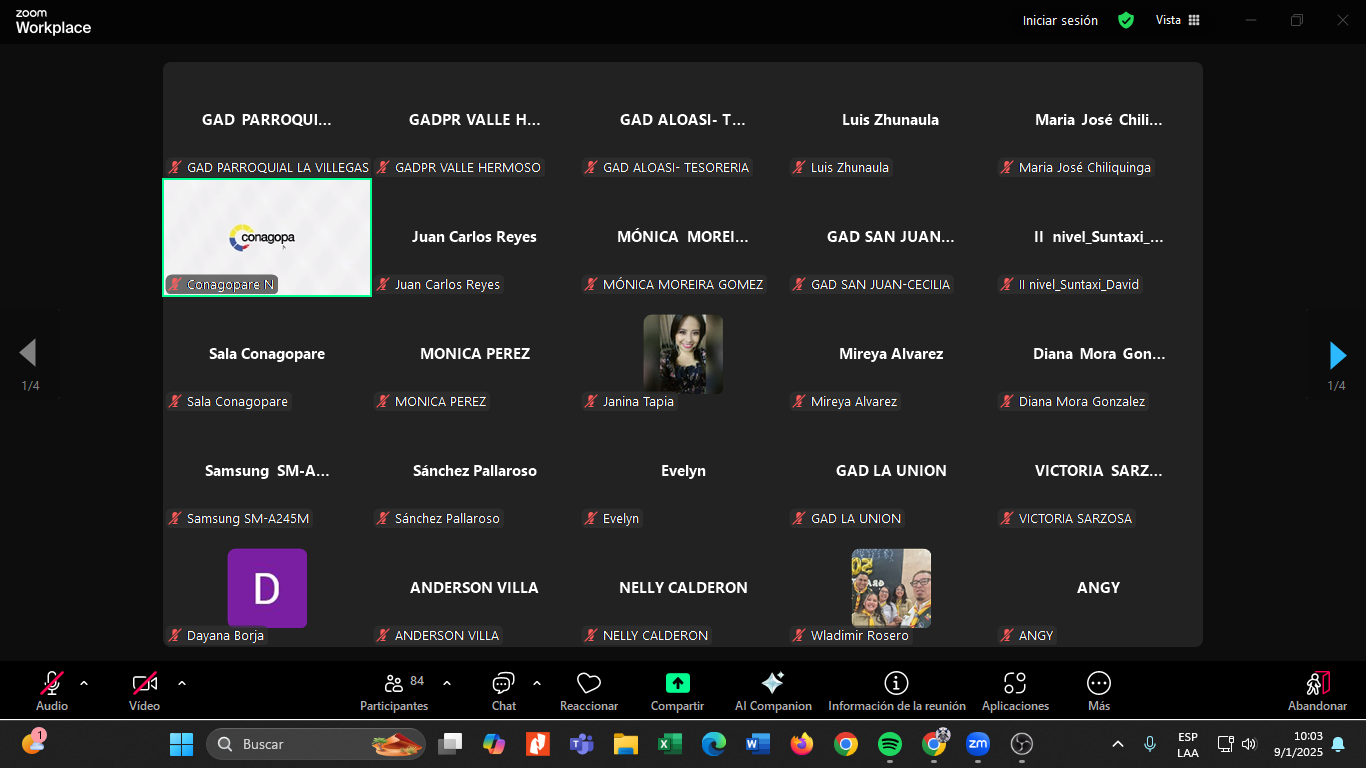Leave the meeting via Abandonar
The height and width of the screenshot is (768, 1366).
pos(1317,690)
